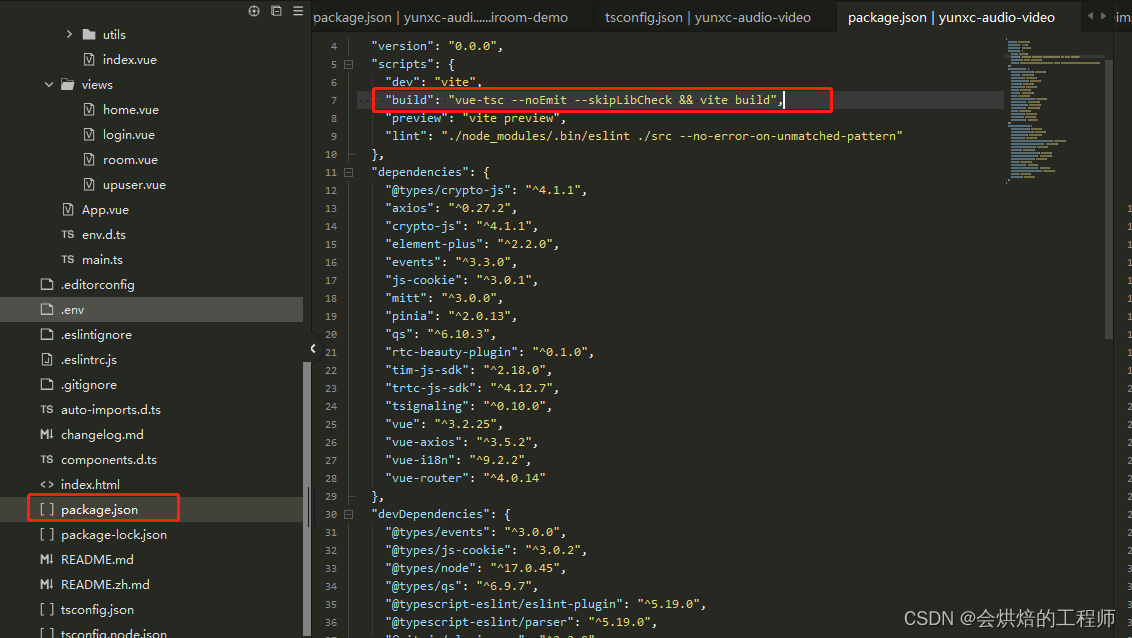This screenshot has height=638, width=1132.
Task: Switch to tsconfig.json yunxc-audio-video tab
Action: (708, 17)
